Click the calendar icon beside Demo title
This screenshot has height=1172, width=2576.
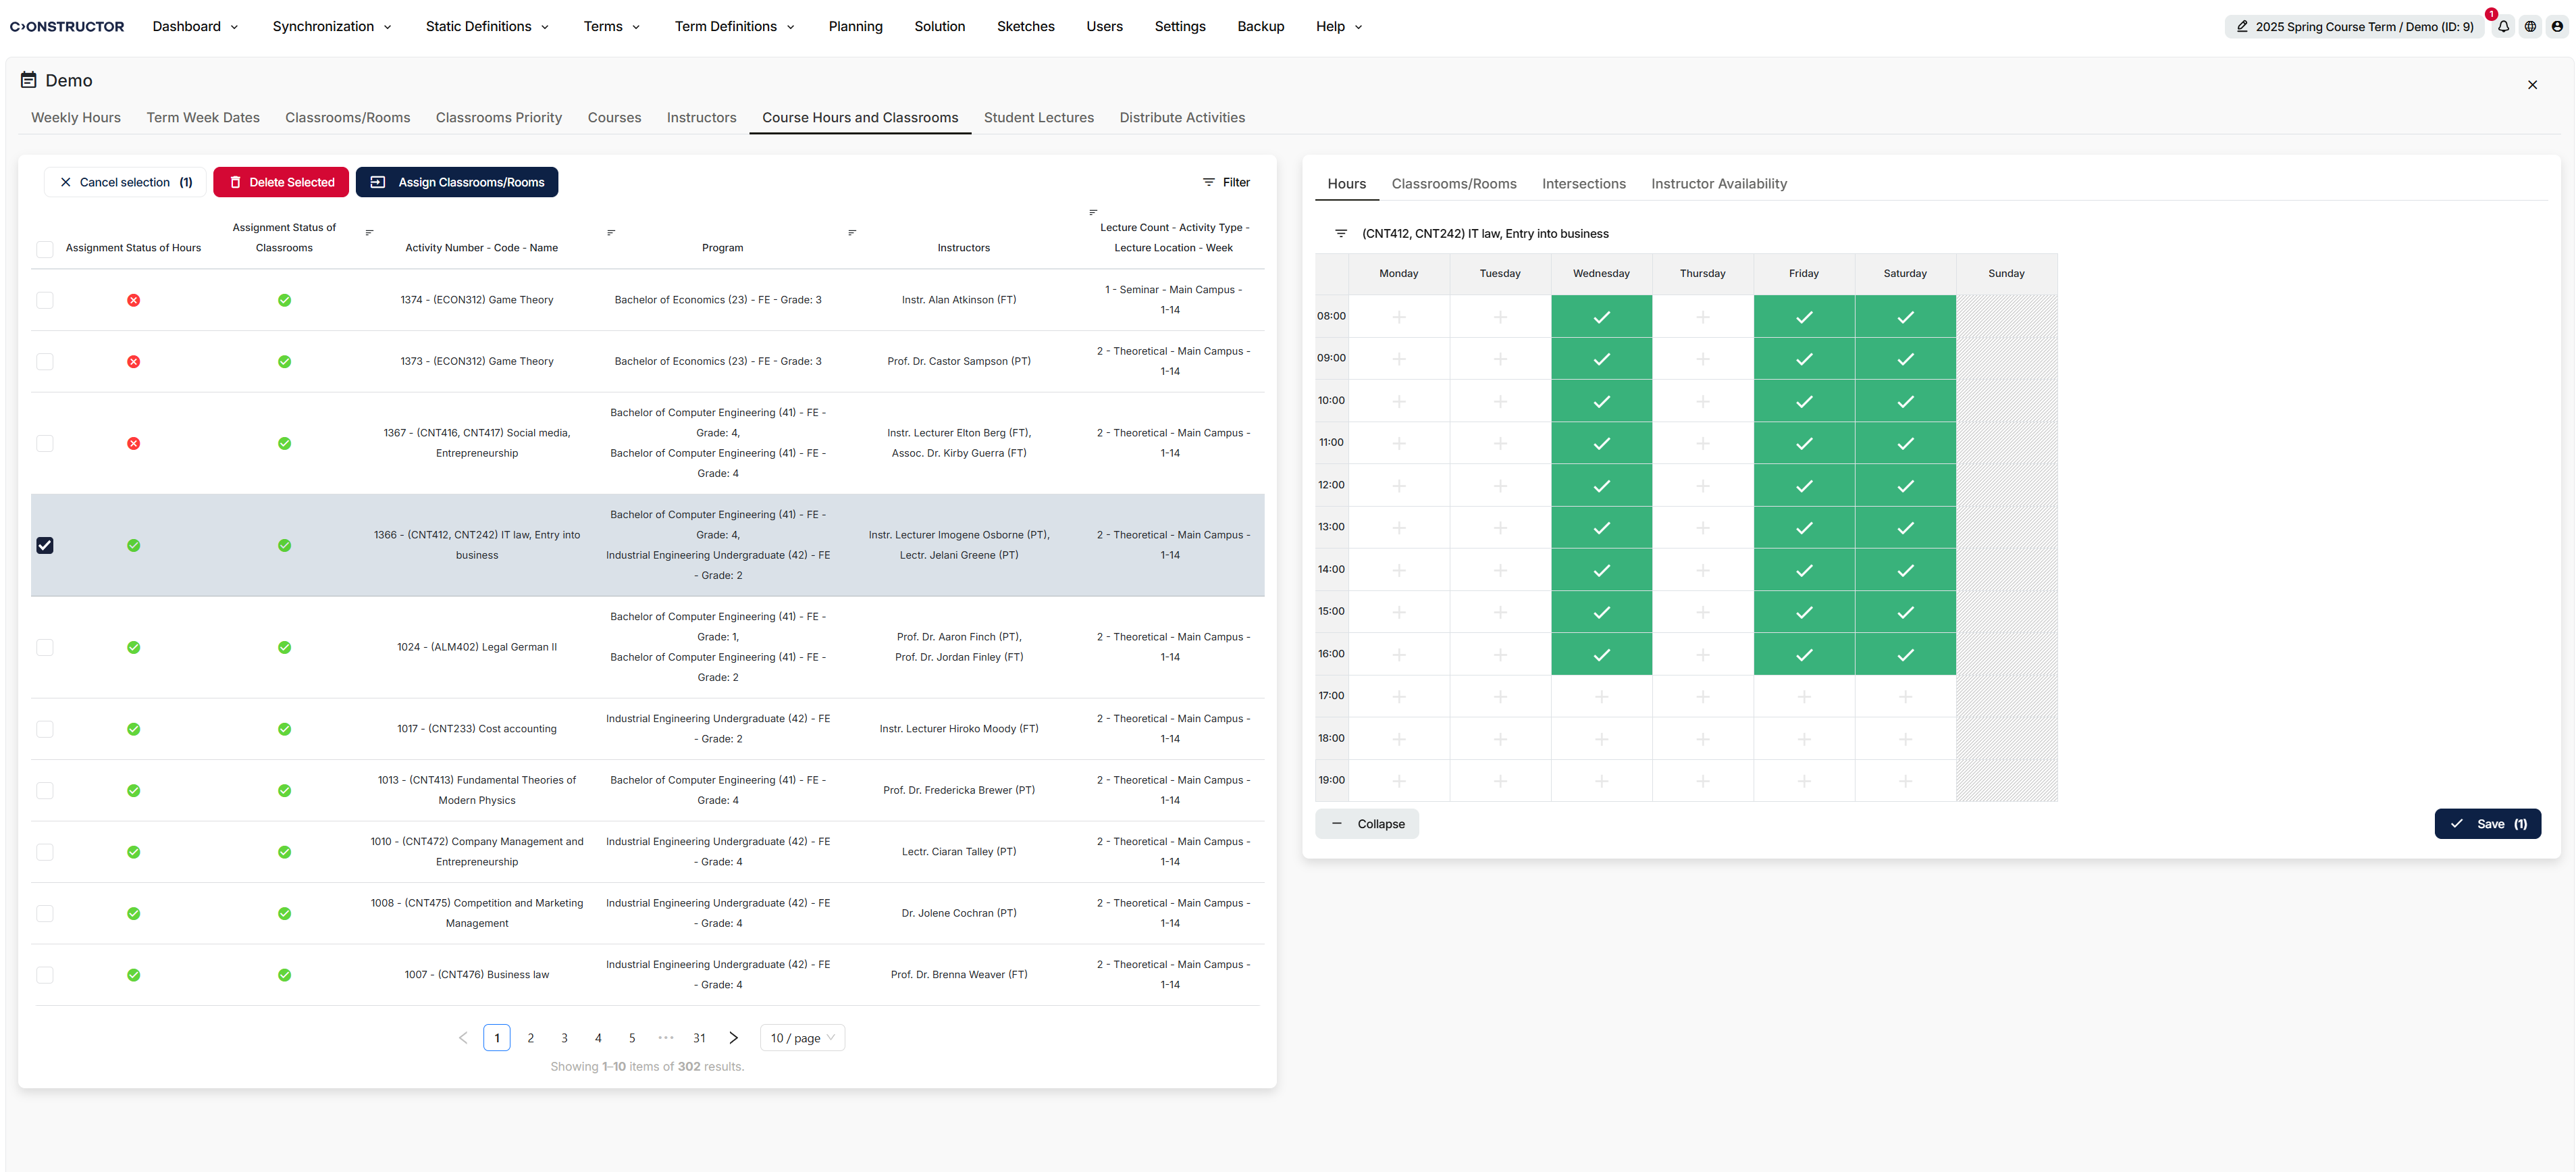coord(29,80)
